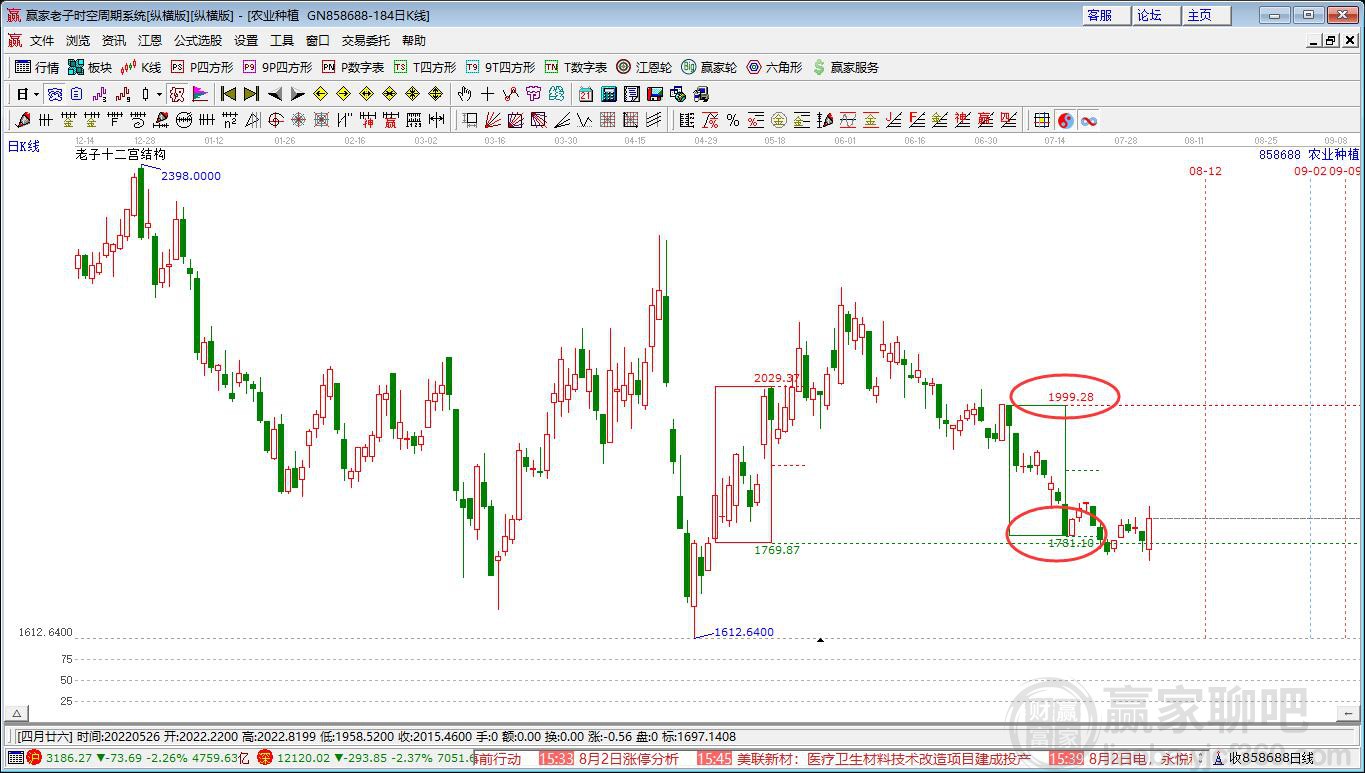Toggle the infinity symbol icon
Image resolution: width=1365 pixels, height=773 pixels.
[1089, 120]
